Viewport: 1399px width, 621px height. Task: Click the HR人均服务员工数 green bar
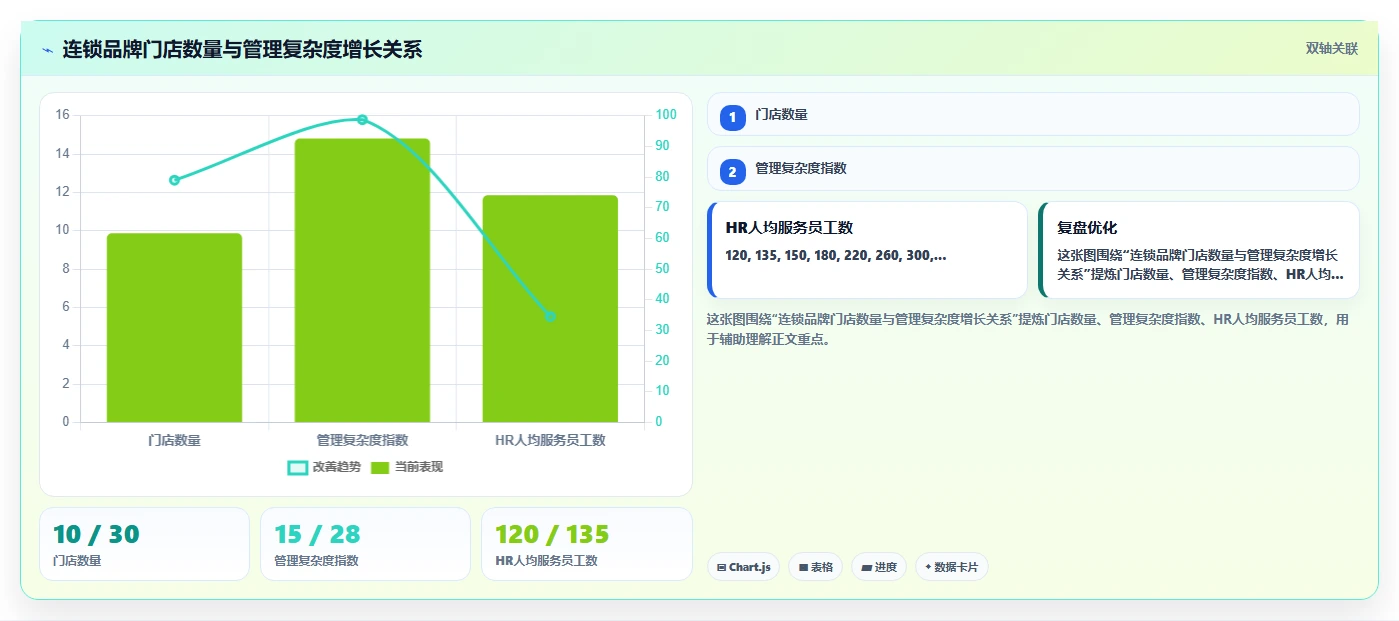[x=550, y=309]
